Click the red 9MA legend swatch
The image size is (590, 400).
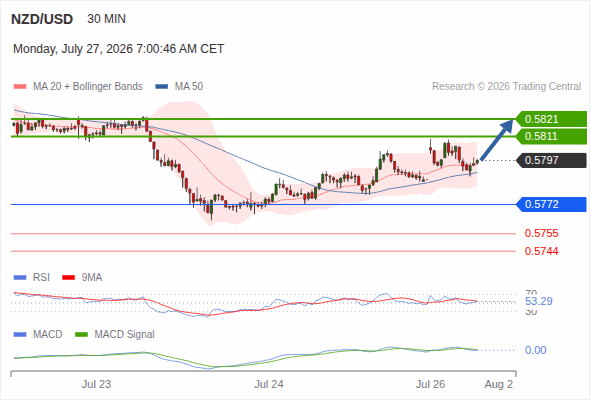coord(68,278)
